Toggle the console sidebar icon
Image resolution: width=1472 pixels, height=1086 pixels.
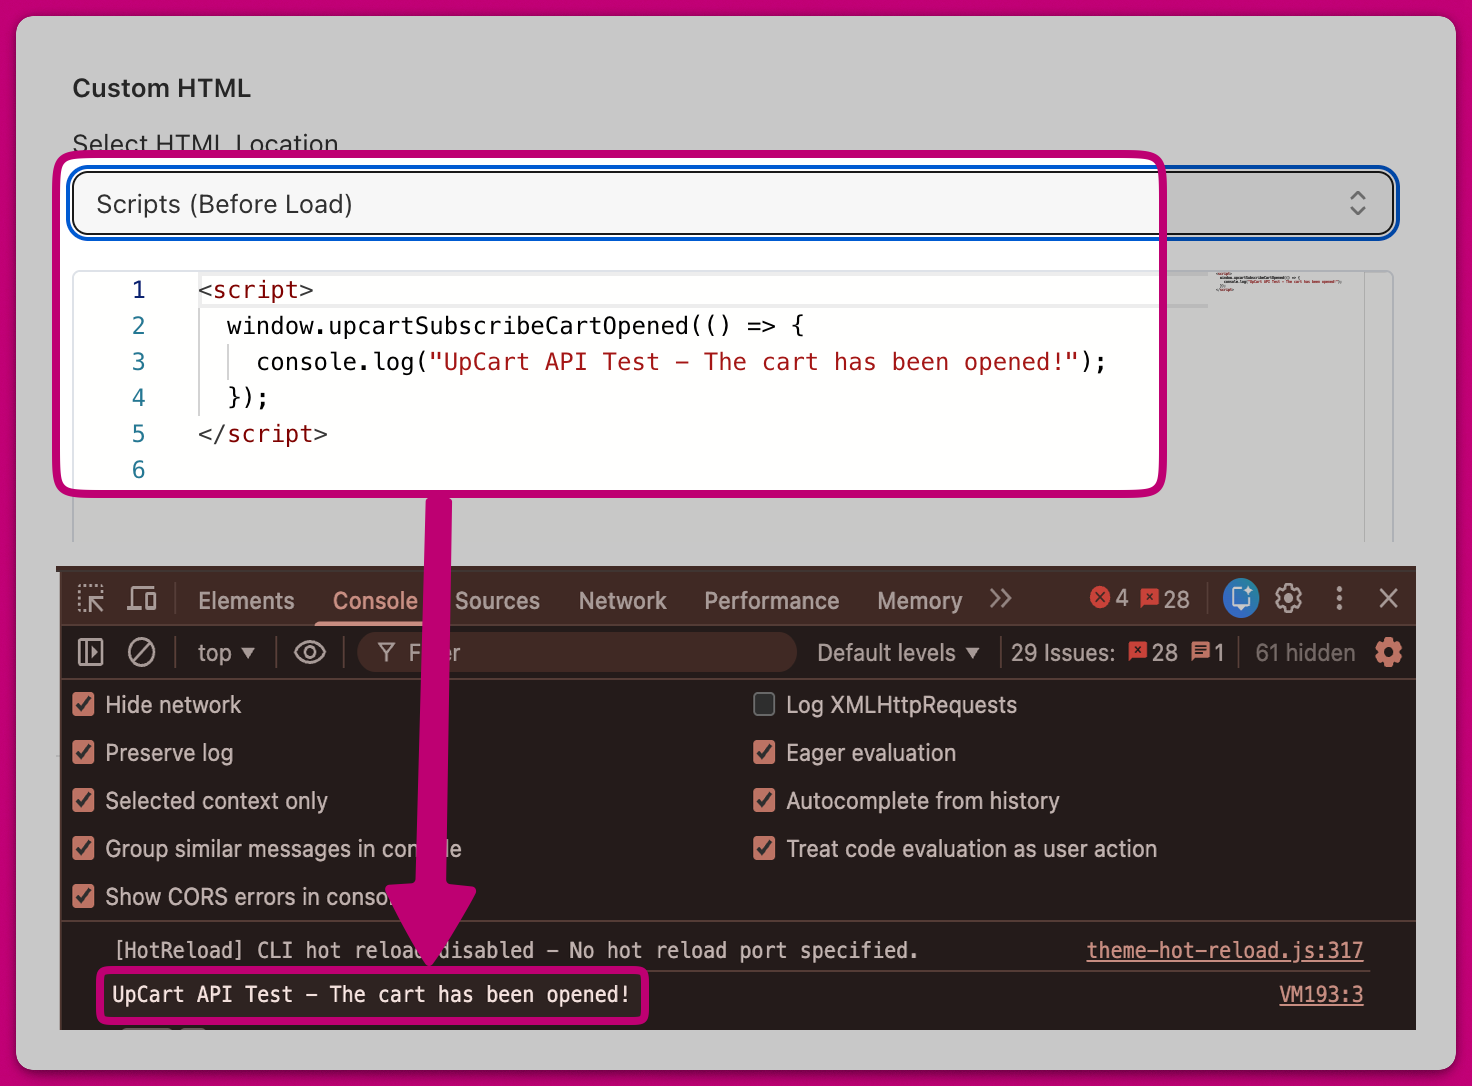91,653
